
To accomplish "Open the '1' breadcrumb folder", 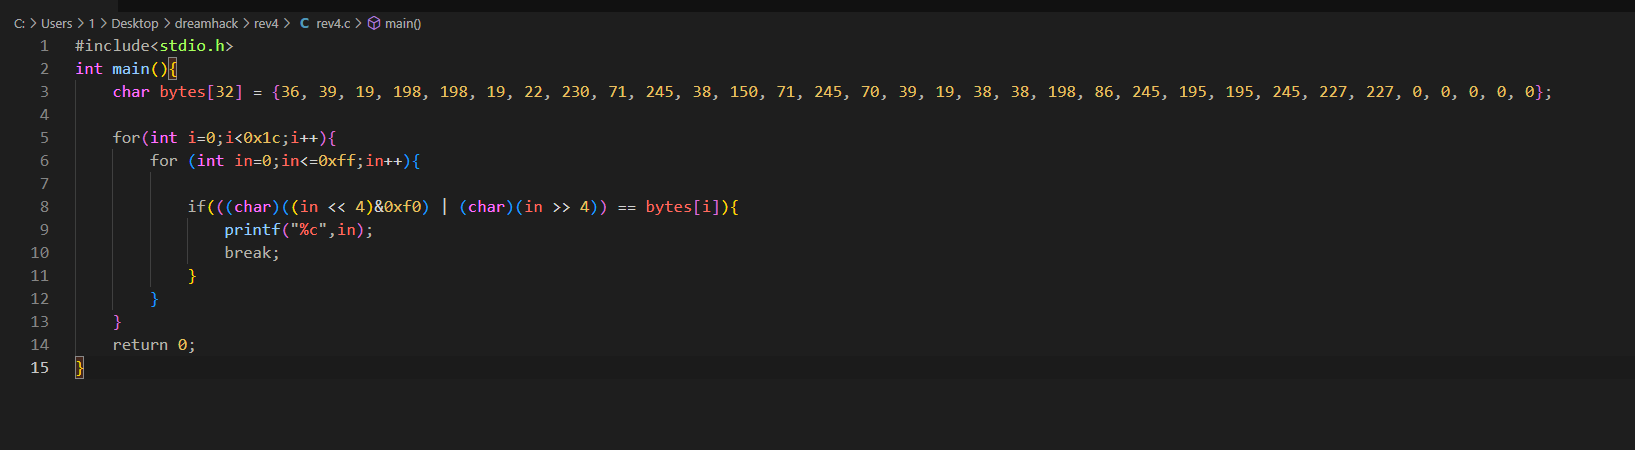I will 92,23.
